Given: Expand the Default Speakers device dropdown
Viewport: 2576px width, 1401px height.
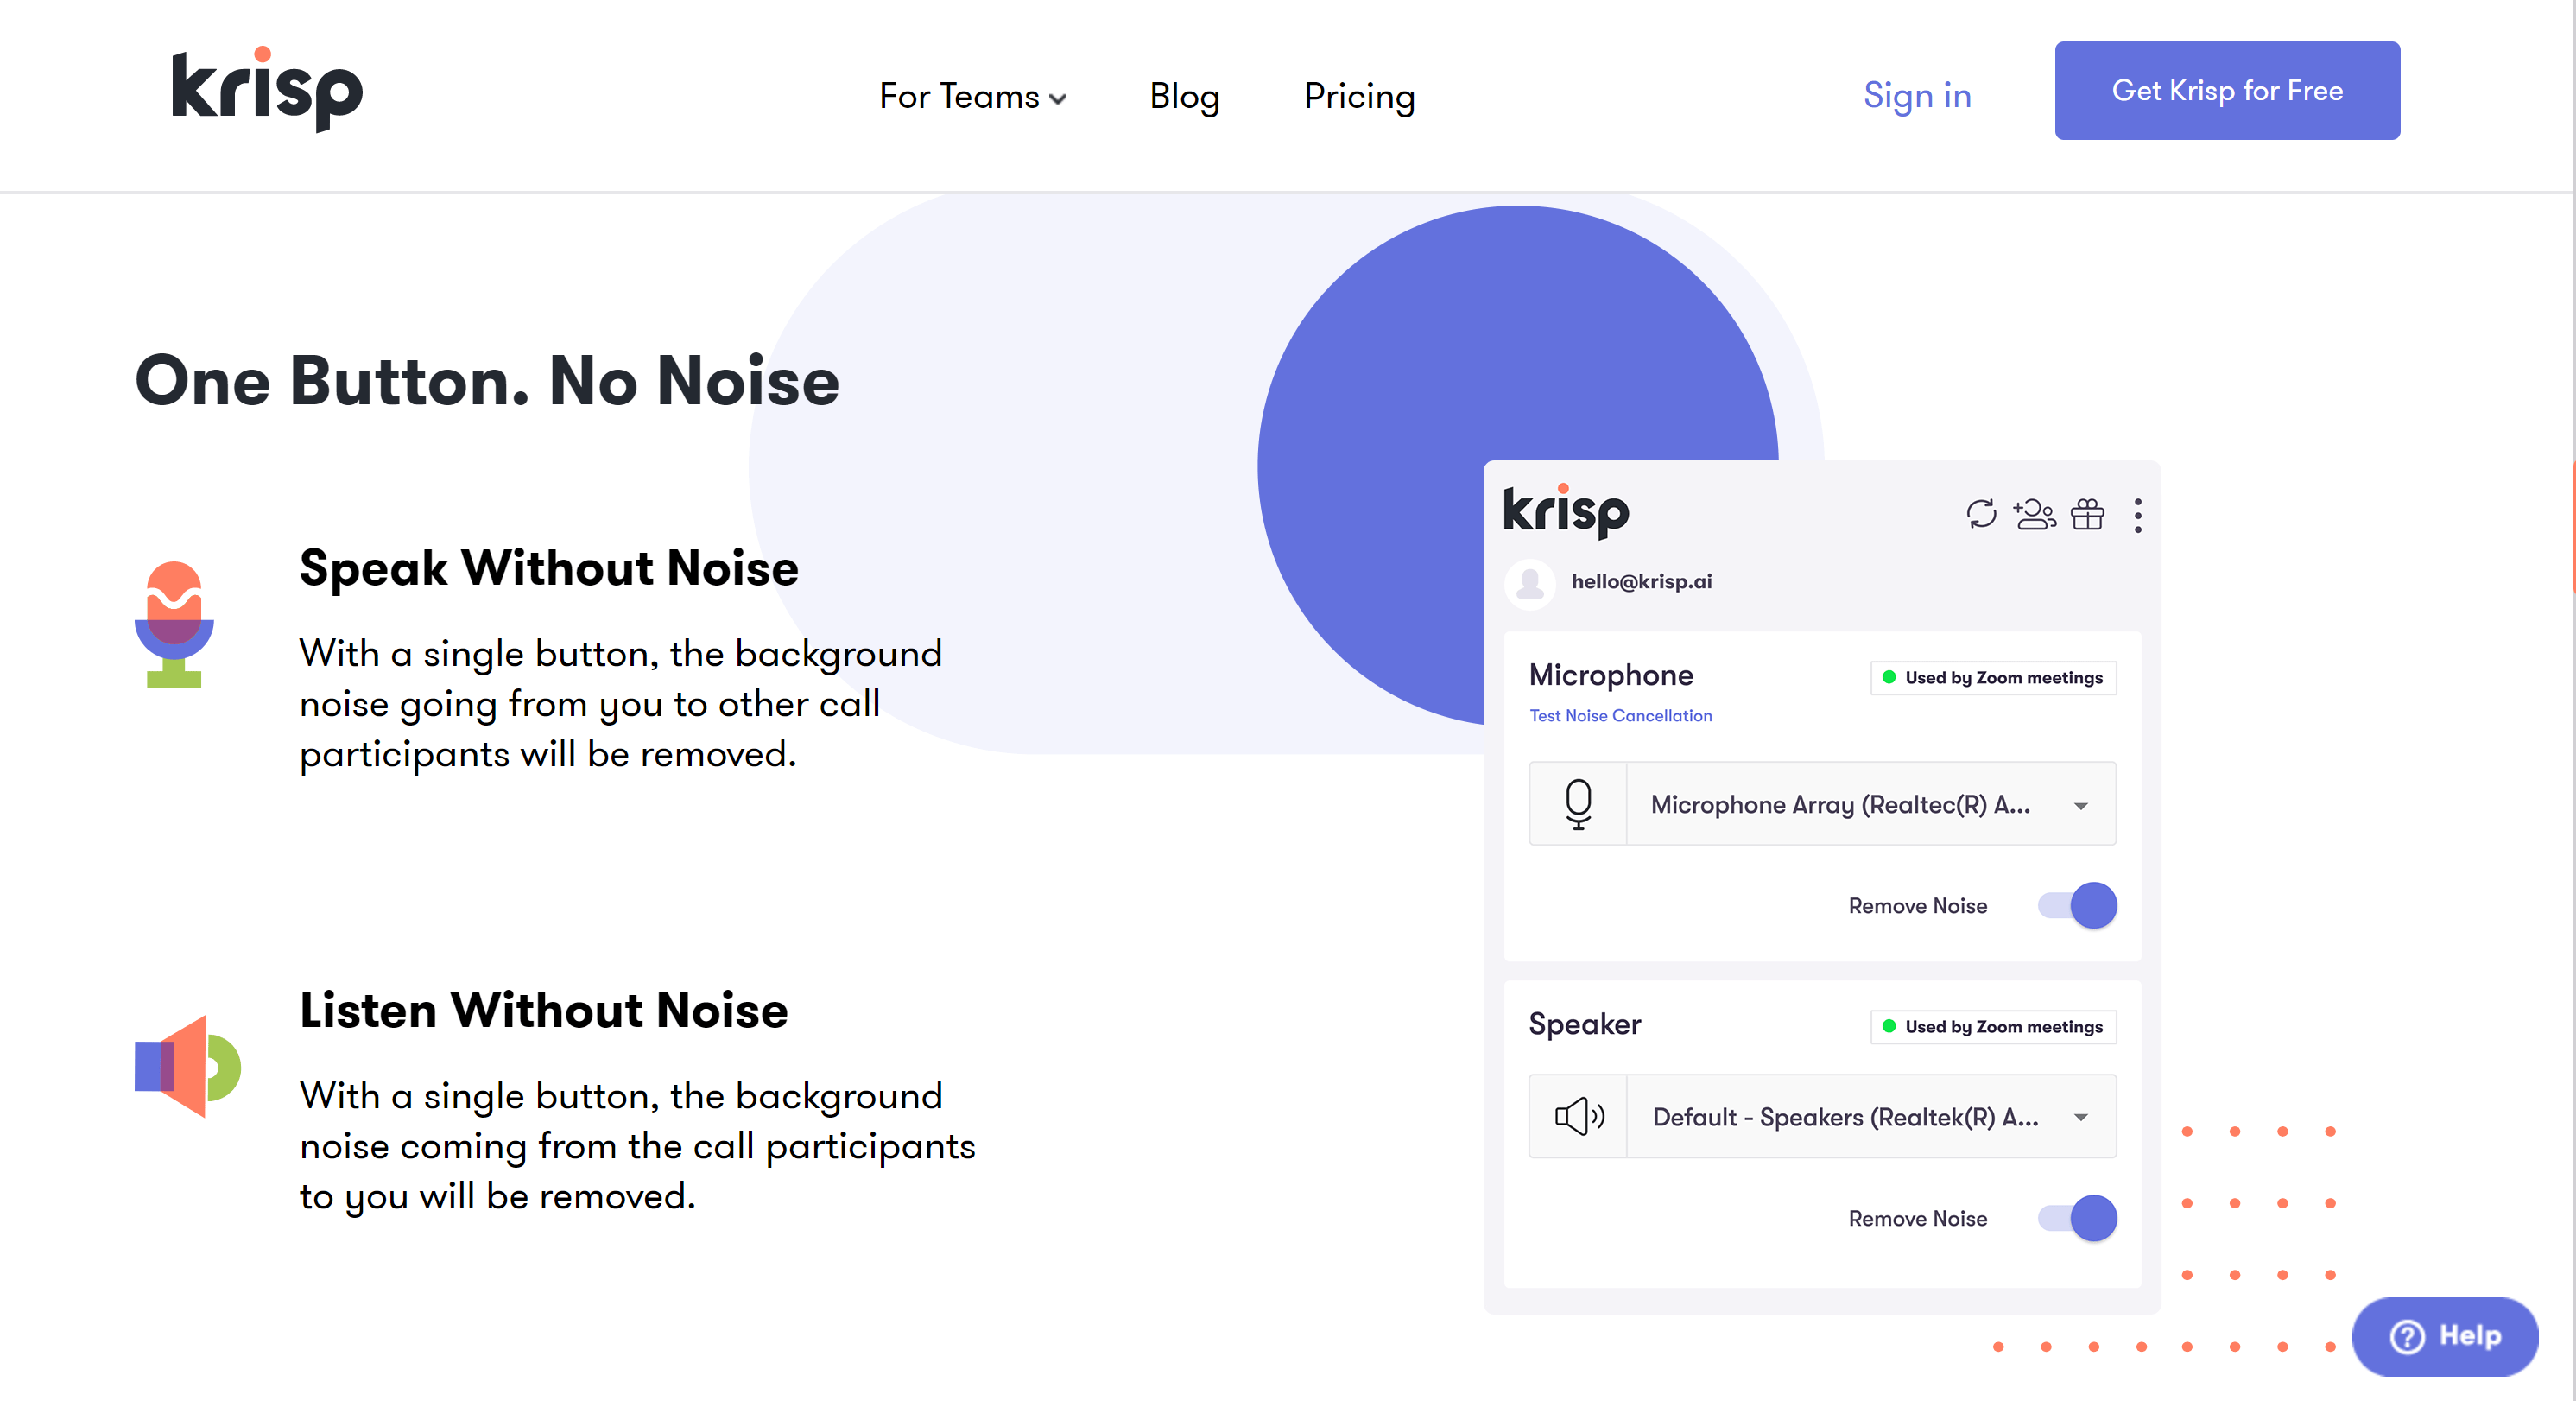Looking at the screenshot, I should pyautogui.click(x=2080, y=1117).
